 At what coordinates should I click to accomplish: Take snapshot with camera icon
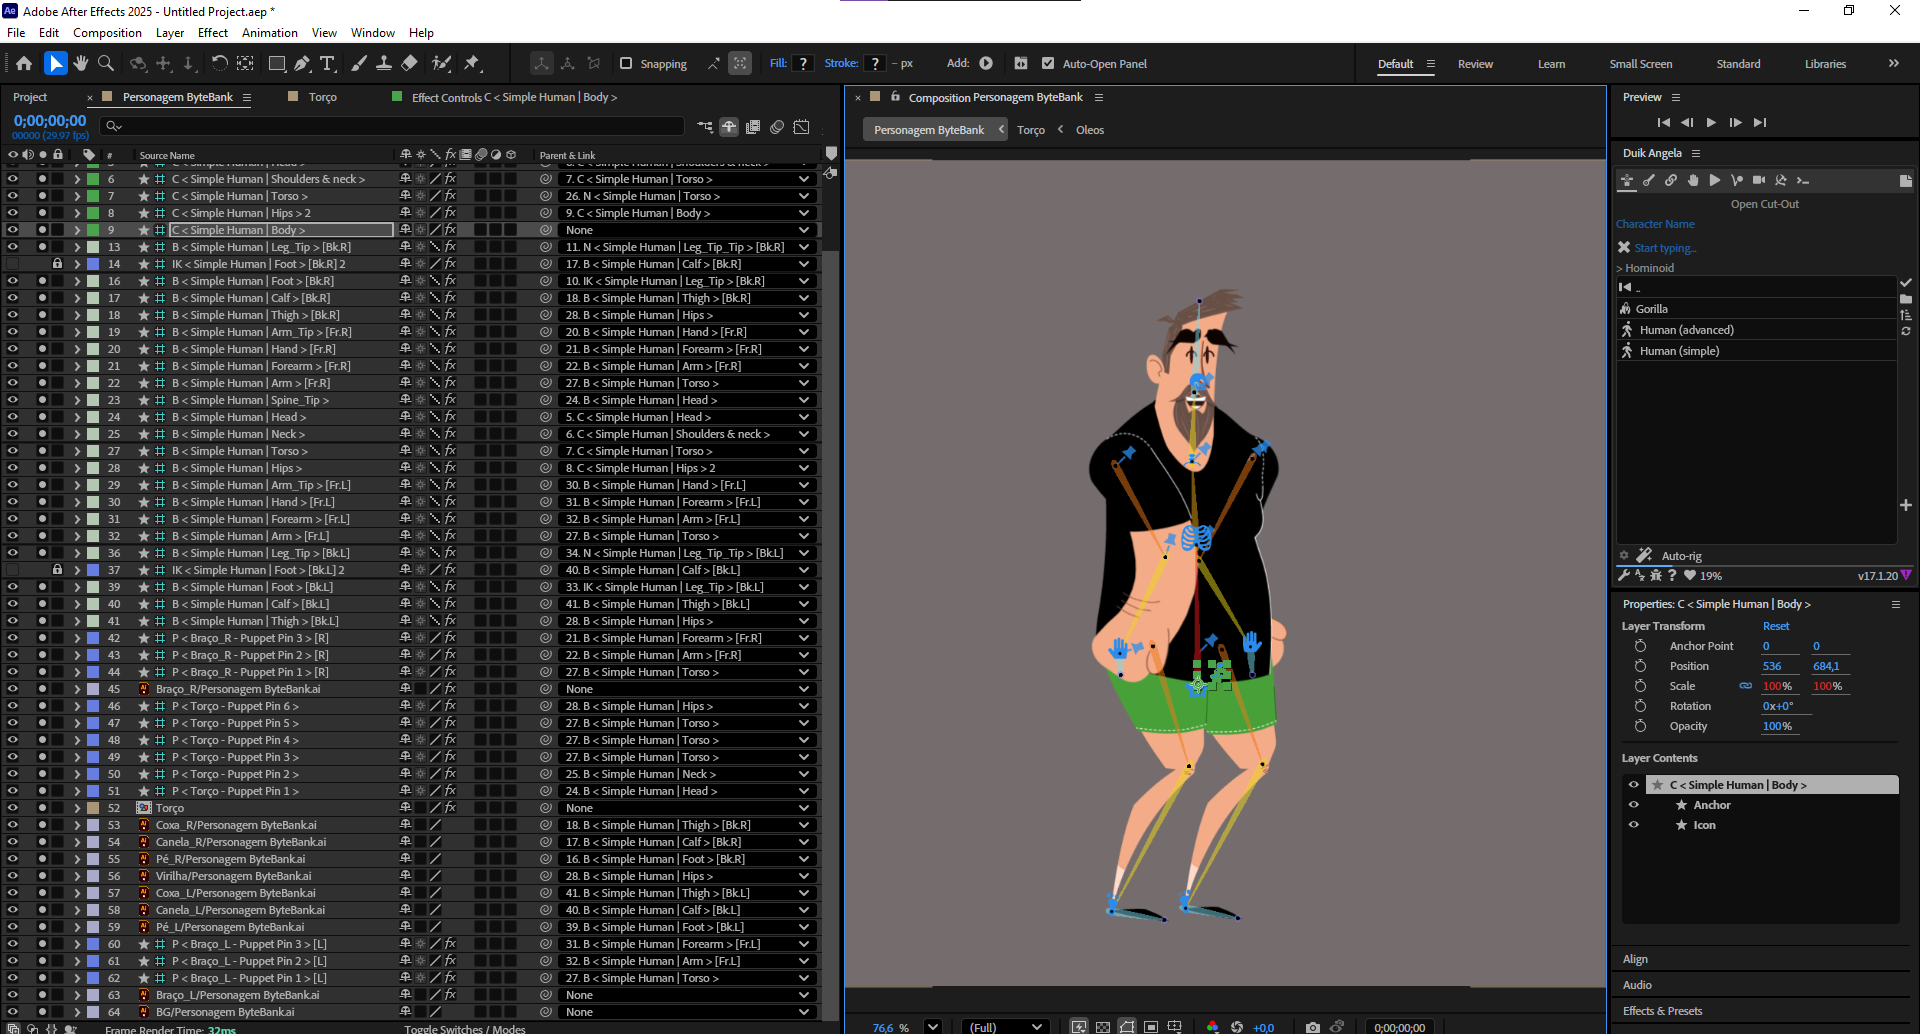tap(1312, 1027)
